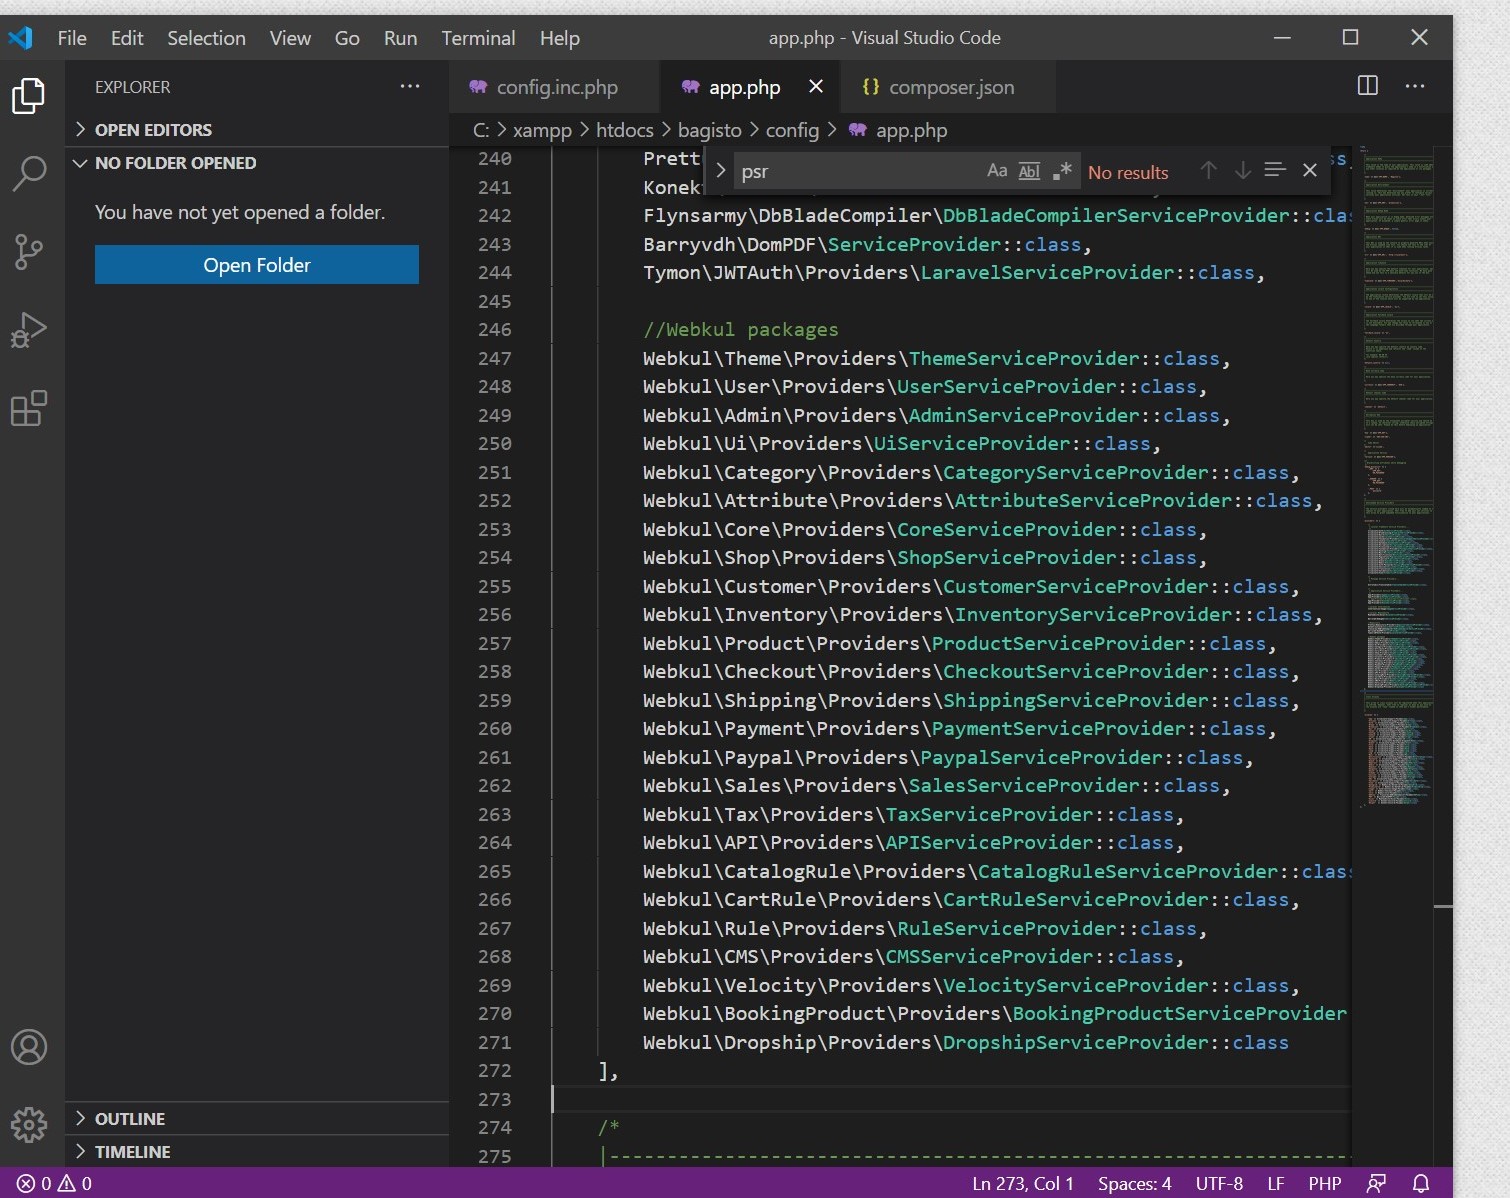Open the File menu
The height and width of the screenshot is (1198, 1510).
pyautogui.click(x=72, y=38)
